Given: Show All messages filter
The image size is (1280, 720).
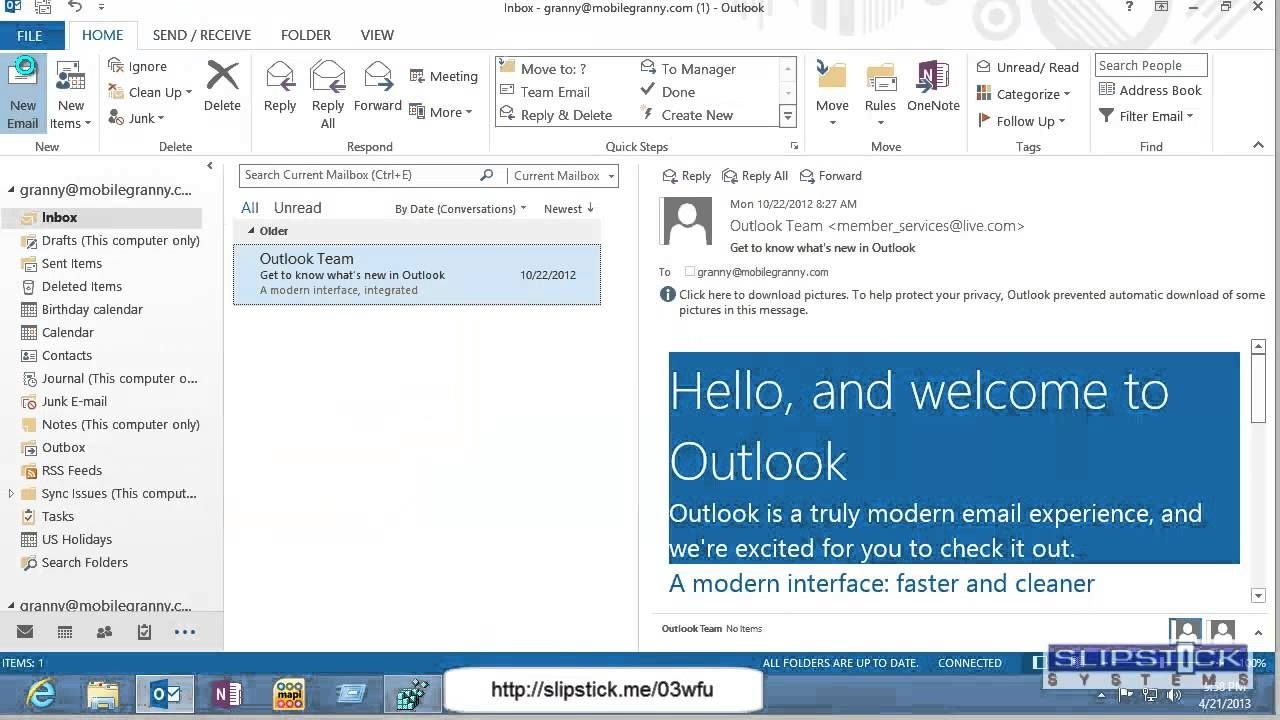Looking at the screenshot, I should [250, 208].
